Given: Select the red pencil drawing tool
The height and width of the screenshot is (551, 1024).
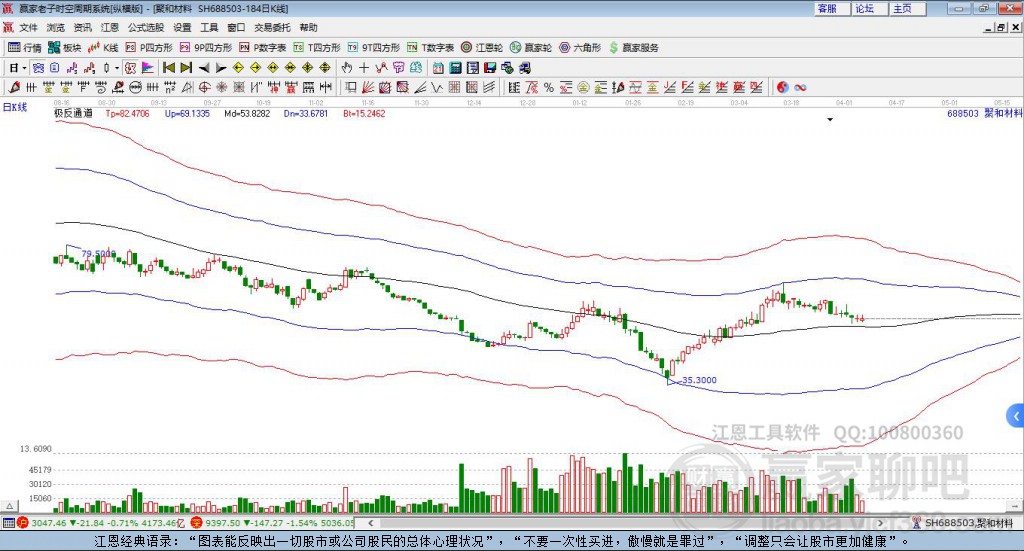Looking at the screenshot, I should (x=13, y=87).
